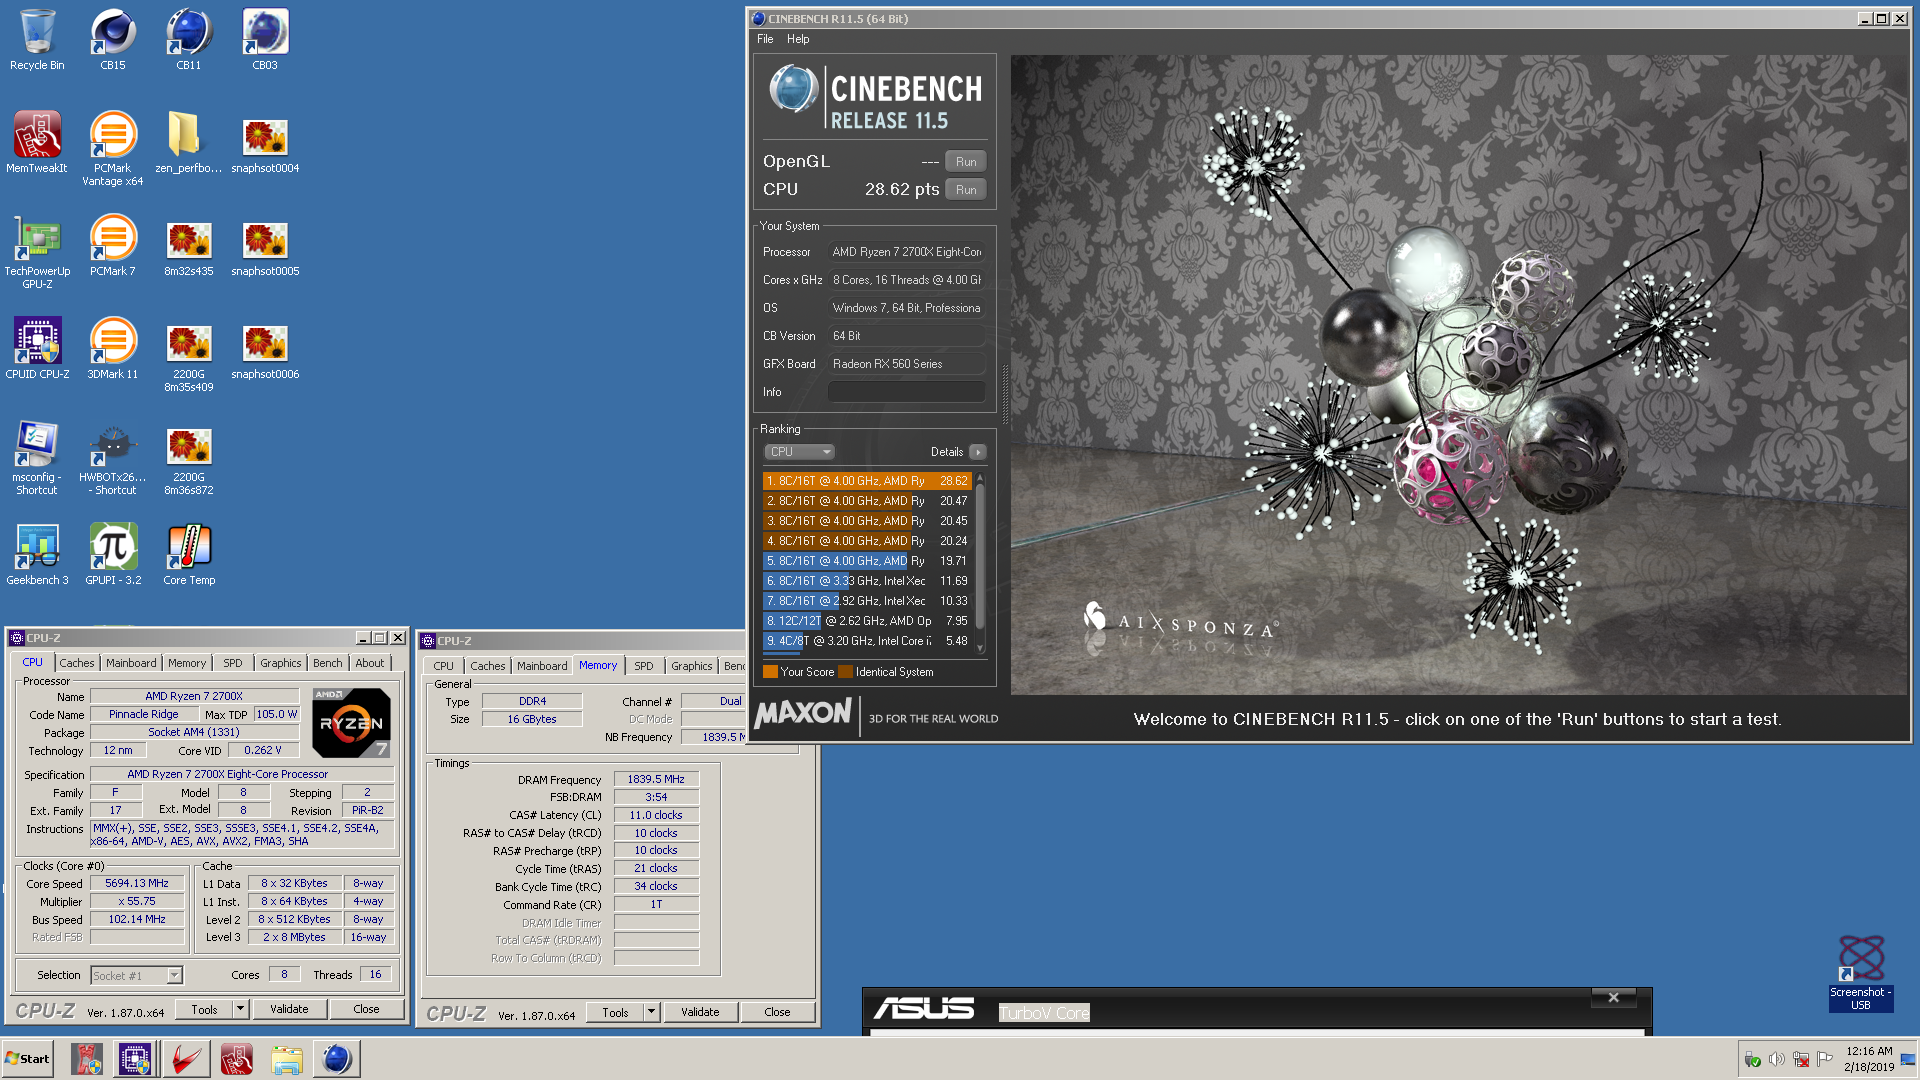
Task: Launch Geekbench 3 desktop icon
Action: click(37, 554)
